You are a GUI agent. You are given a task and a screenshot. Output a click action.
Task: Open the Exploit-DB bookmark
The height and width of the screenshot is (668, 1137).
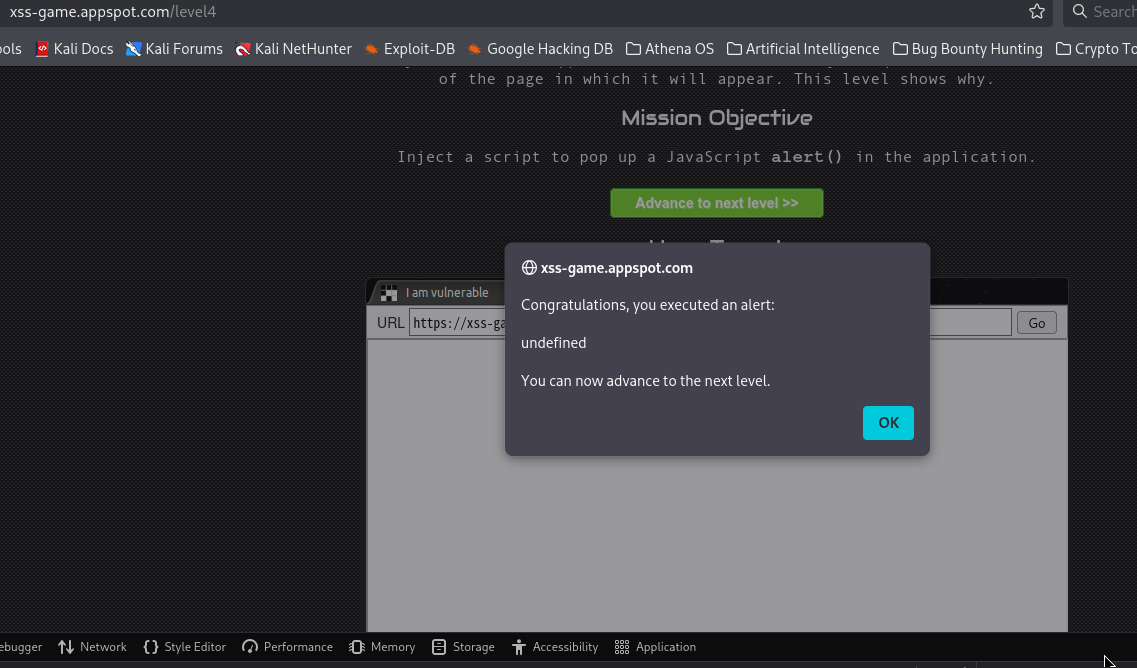(x=409, y=48)
